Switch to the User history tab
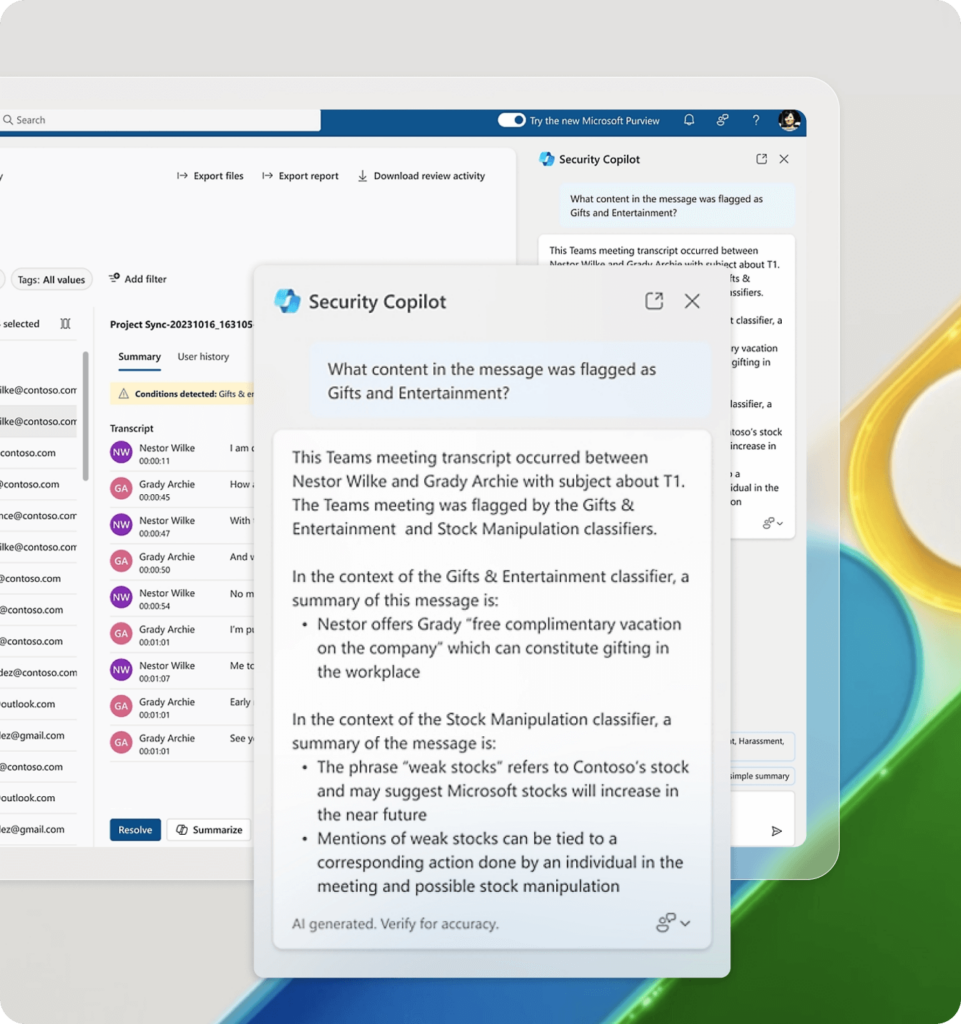Screen dimensions: 961x1024 point(203,356)
